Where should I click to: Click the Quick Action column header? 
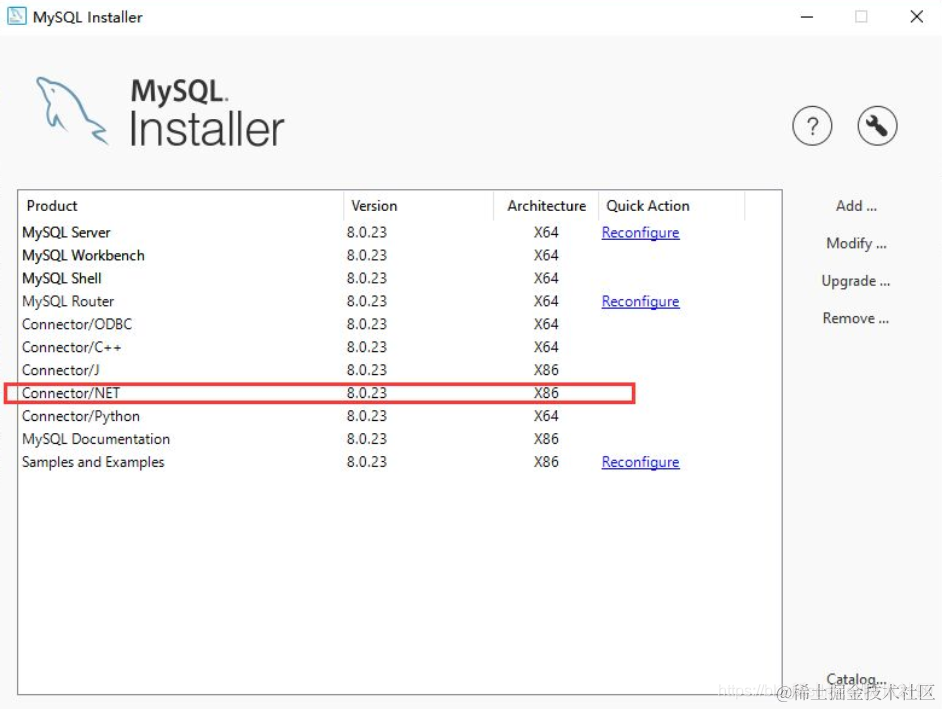click(672, 206)
